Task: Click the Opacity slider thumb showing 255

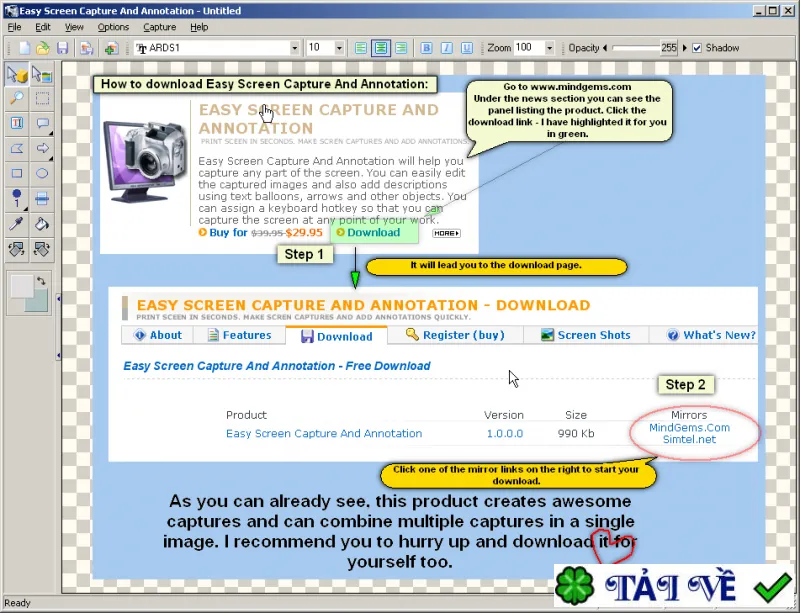Action: coord(668,48)
